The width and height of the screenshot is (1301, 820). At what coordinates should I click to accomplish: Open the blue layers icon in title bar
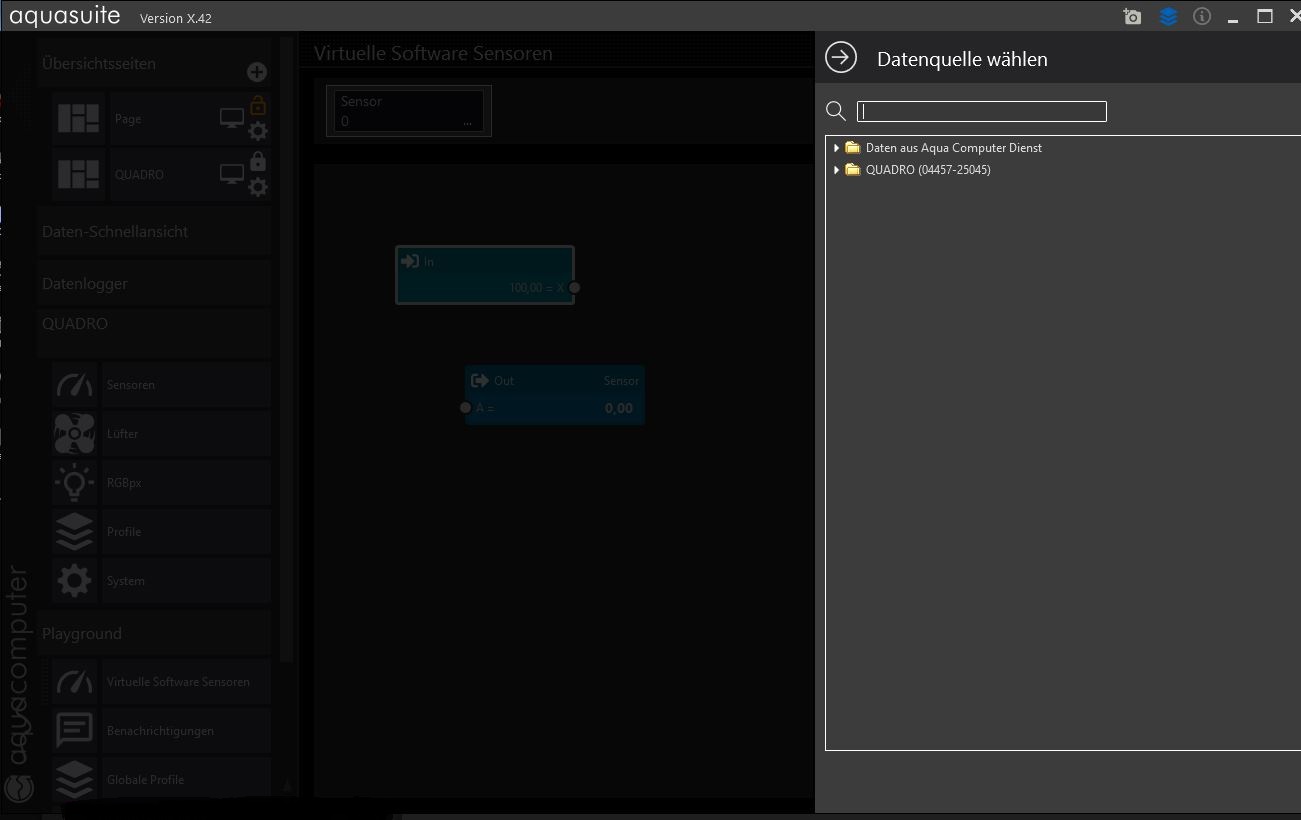click(1168, 17)
